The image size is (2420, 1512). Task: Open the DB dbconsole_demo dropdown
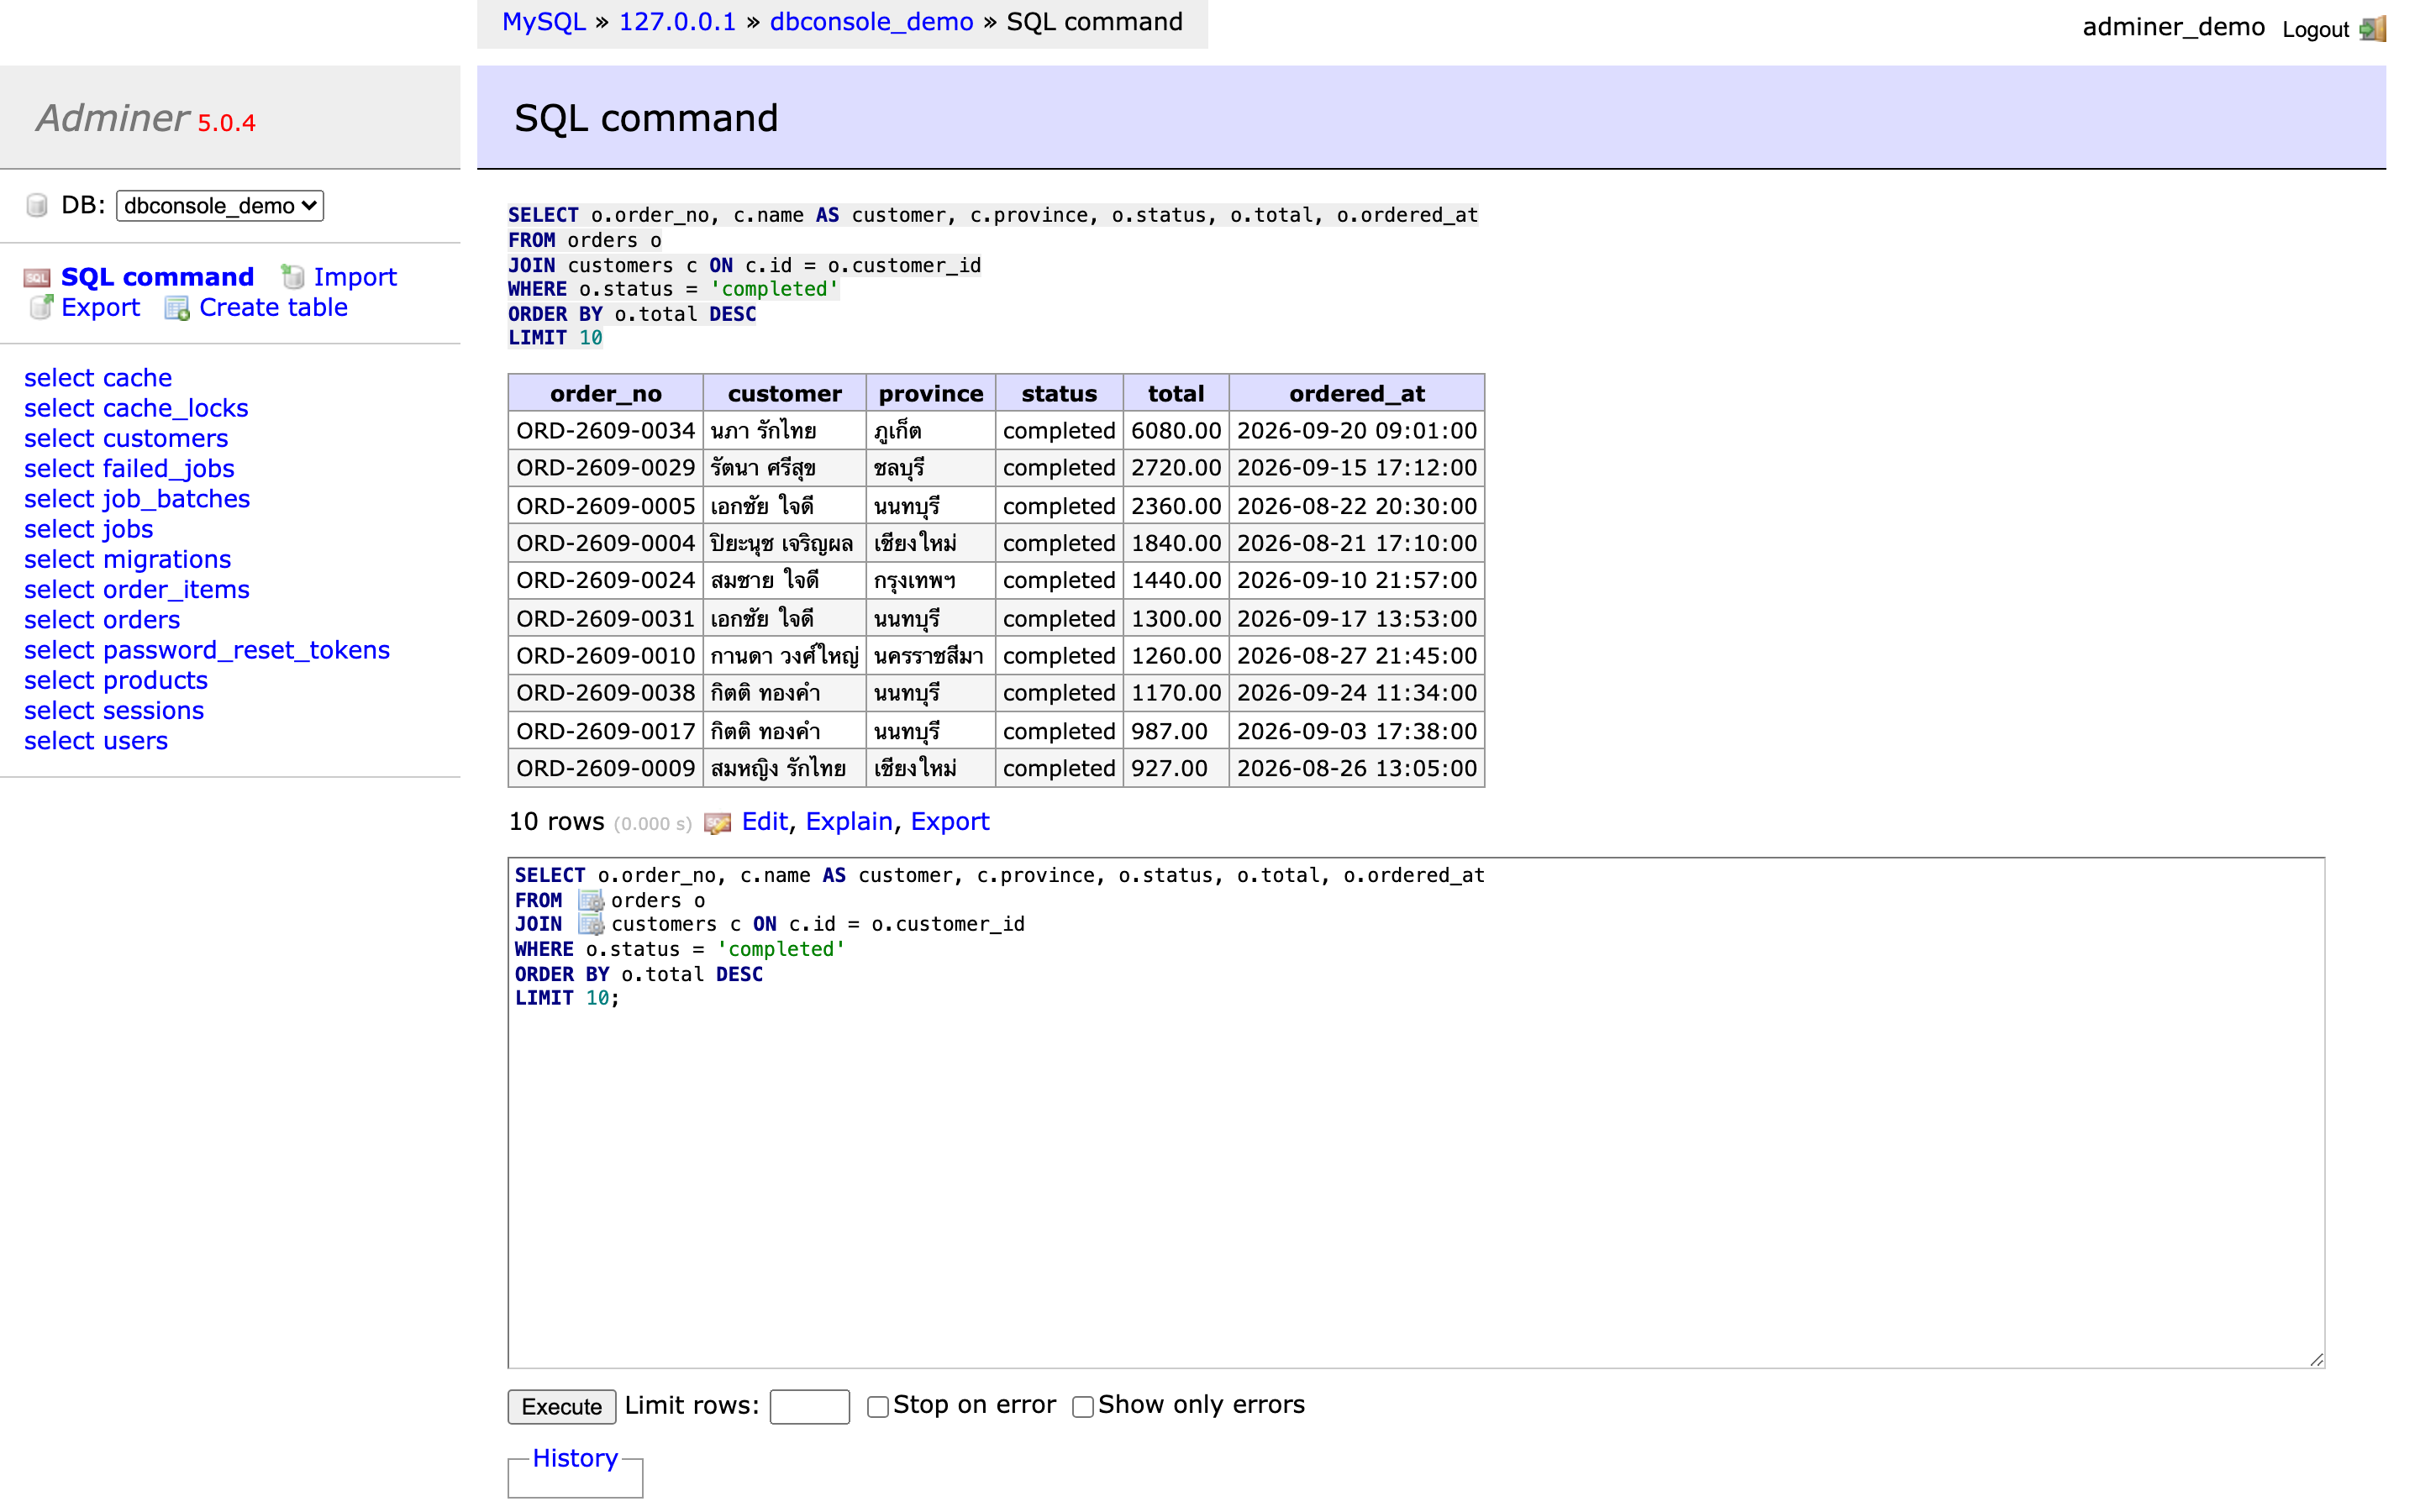(x=220, y=205)
